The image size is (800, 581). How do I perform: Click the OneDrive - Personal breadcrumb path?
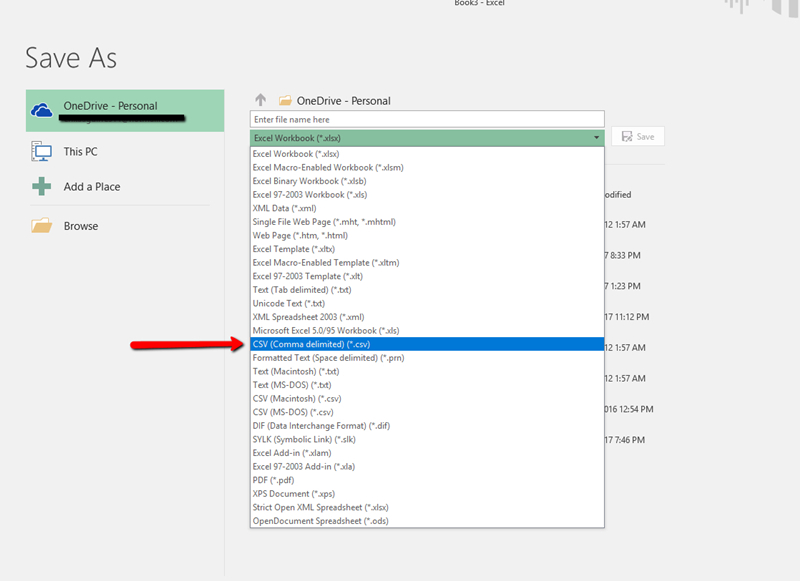pos(343,100)
